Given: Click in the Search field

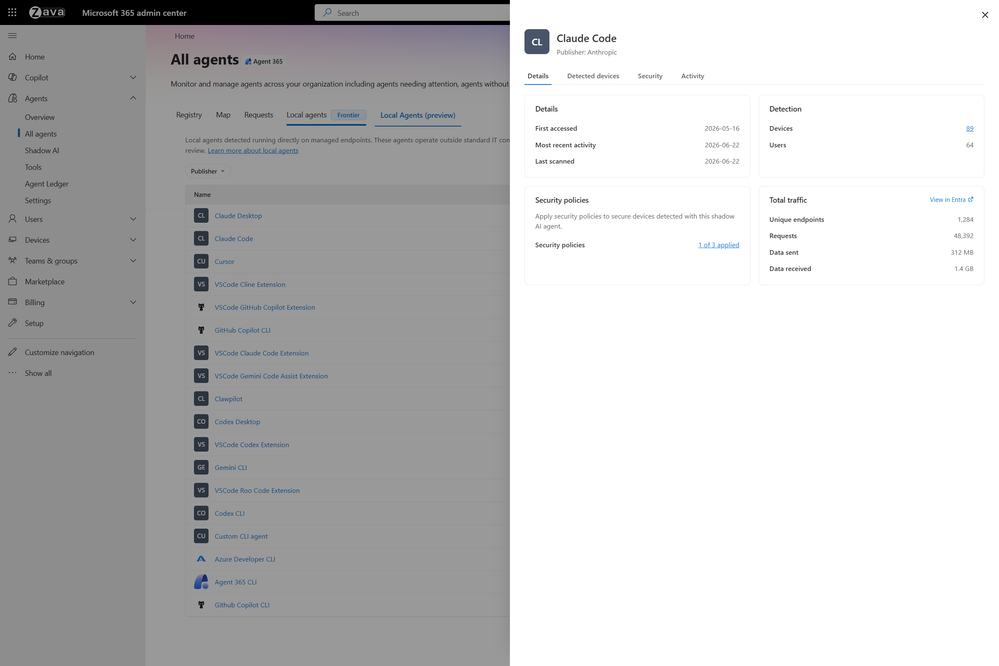Looking at the screenshot, I should click(x=412, y=12).
